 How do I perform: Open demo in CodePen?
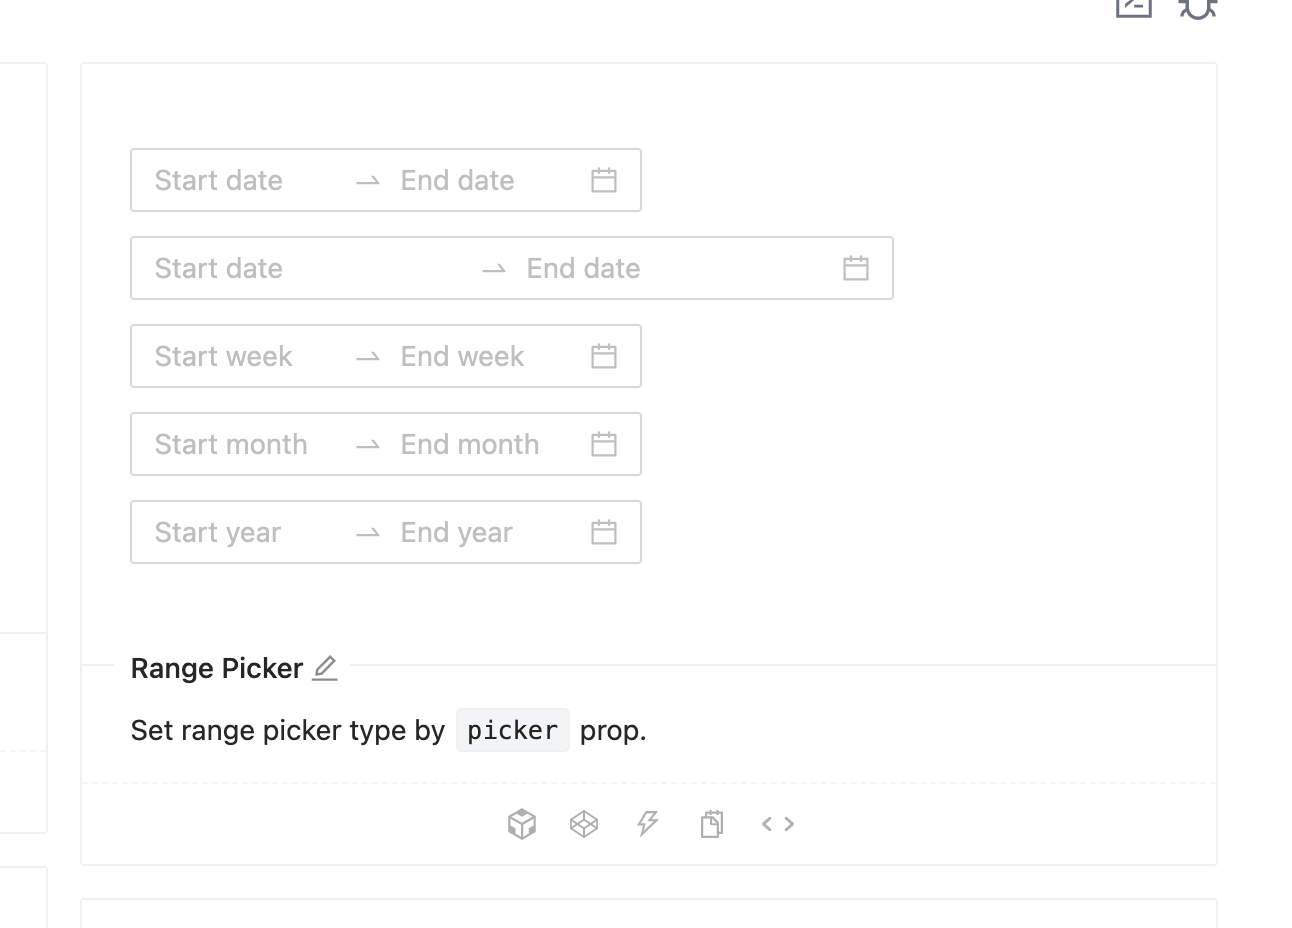584,823
